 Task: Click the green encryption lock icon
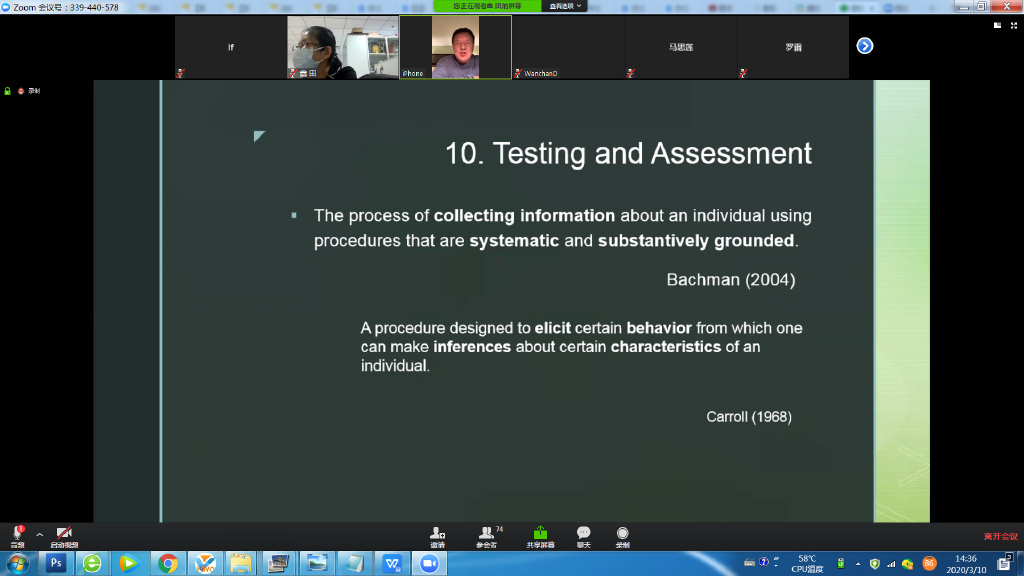7,91
